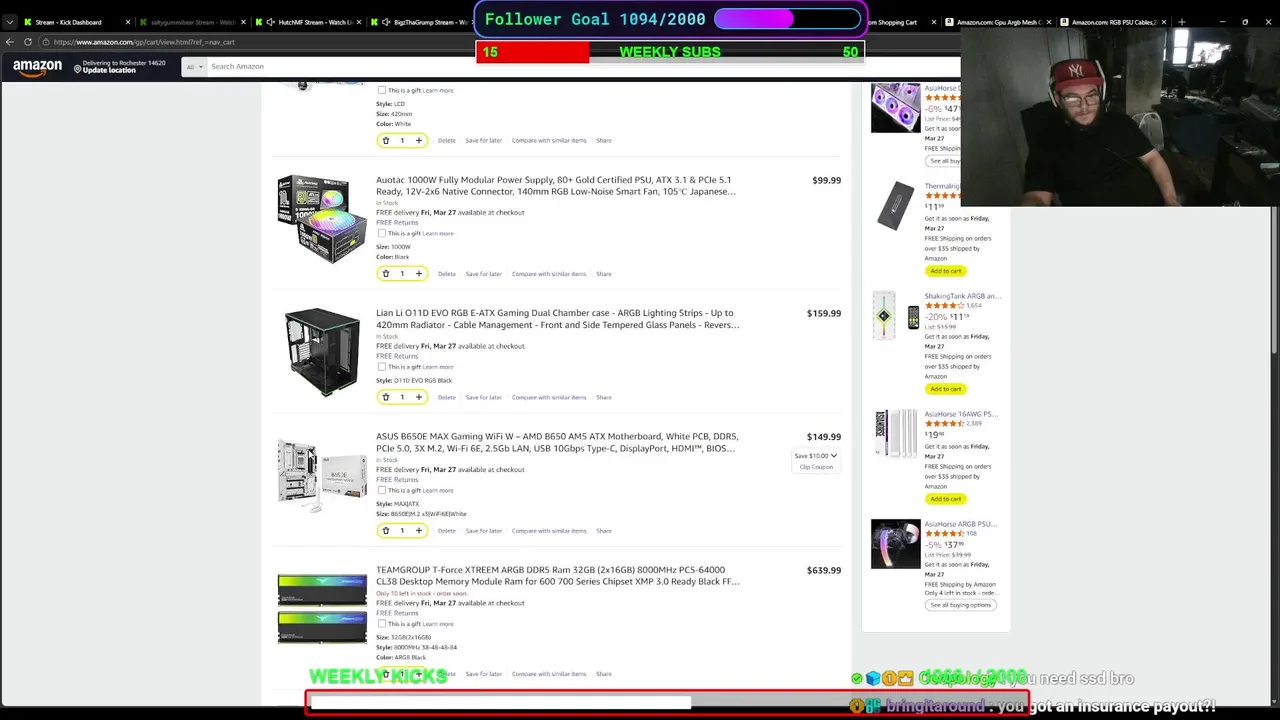Close the Stream - Kick Dashboard tab

click(128, 22)
